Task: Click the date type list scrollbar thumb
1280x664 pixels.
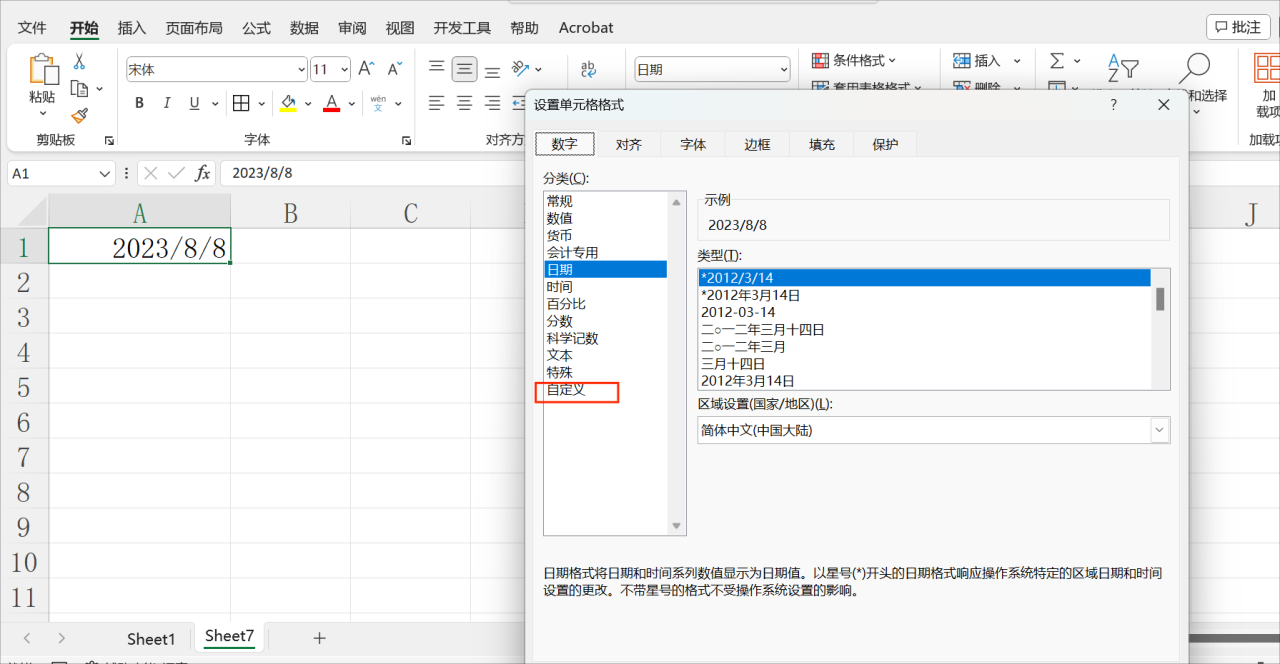Action: 1160,299
